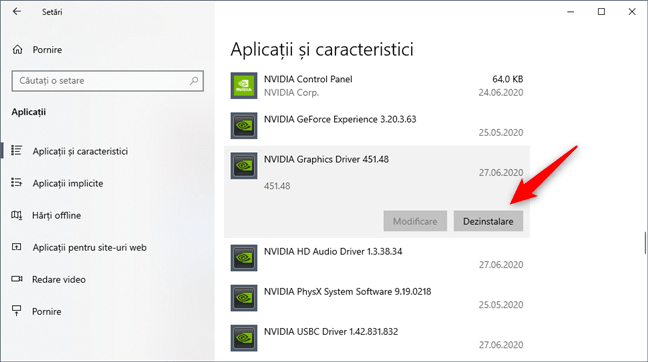Click the NVIDIA Control Panel app icon
This screenshot has height=362, width=648.
(244, 86)
